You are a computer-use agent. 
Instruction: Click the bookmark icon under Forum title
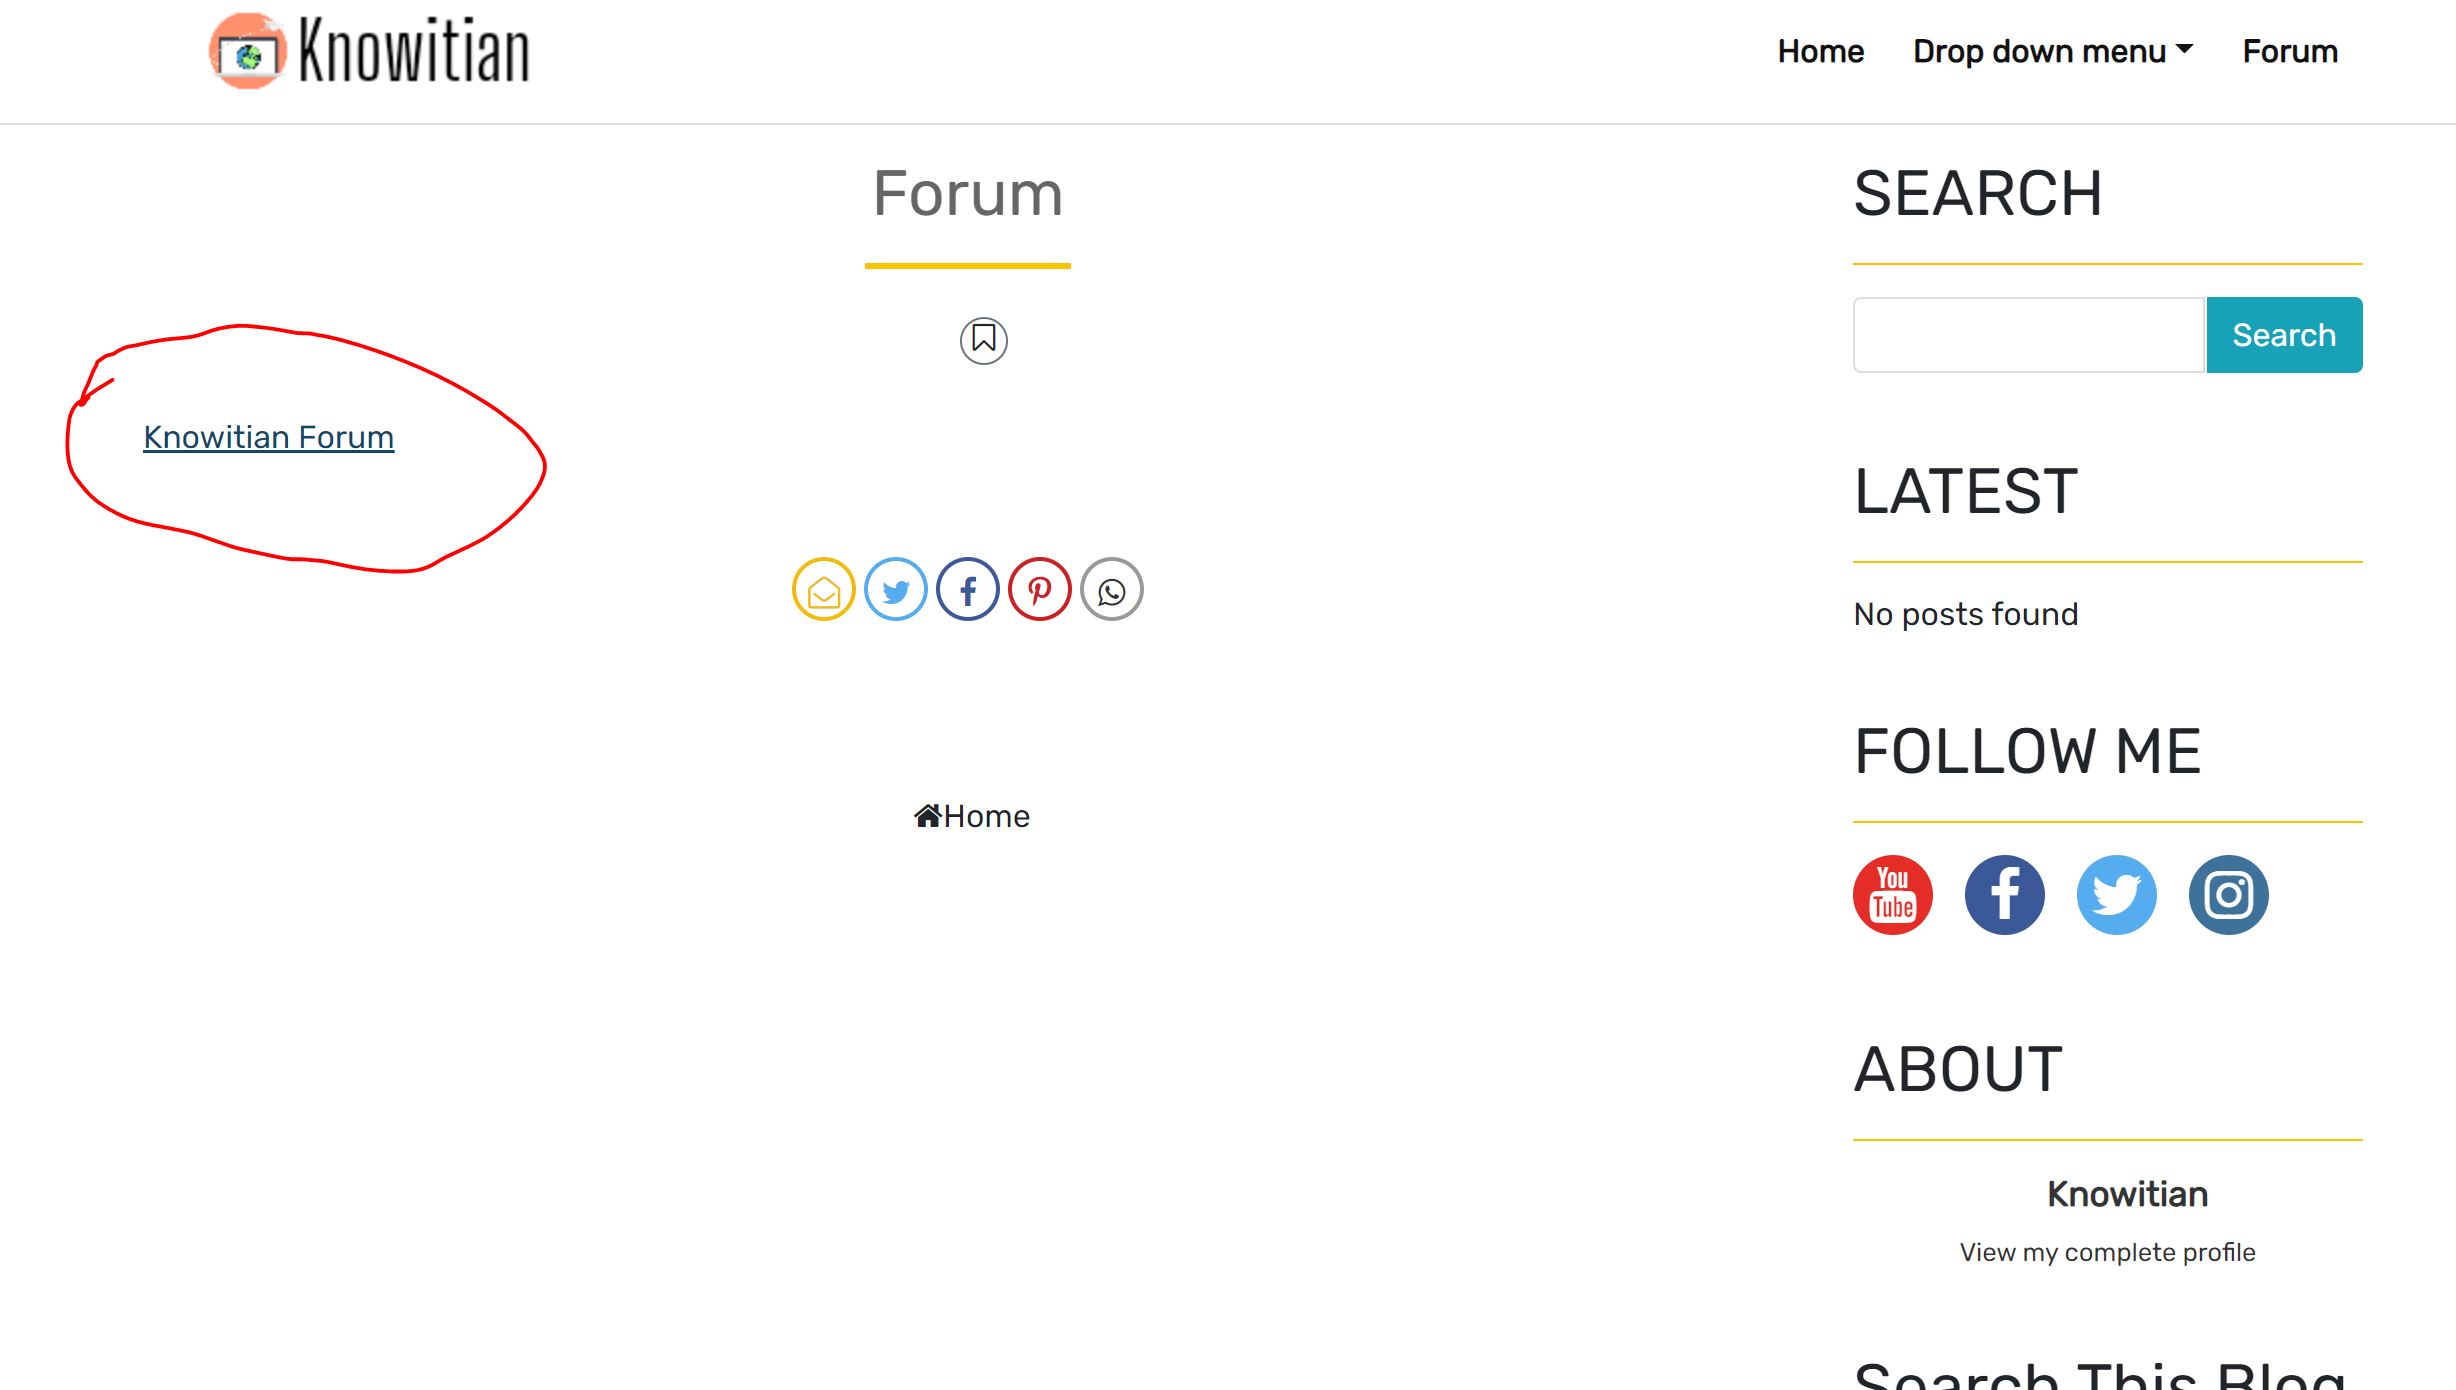983,341
